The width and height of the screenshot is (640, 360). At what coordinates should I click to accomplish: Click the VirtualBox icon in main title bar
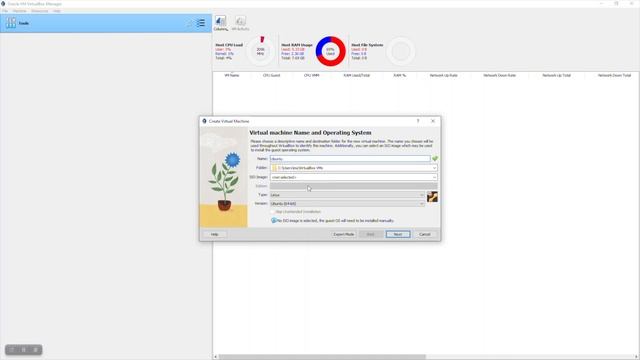coord(3,4)
